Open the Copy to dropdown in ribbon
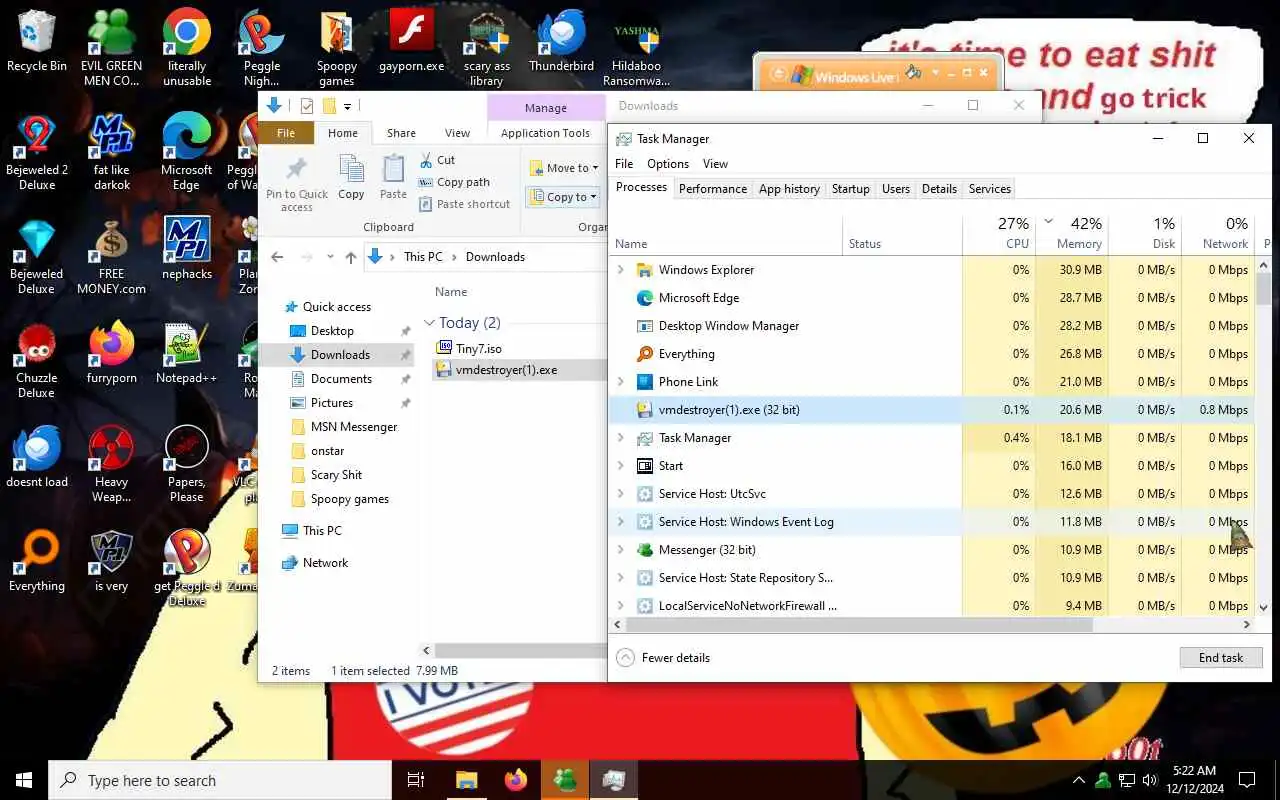Image resolution: width=1280 pixels, height=800 pixels. click(x=565, y=197)
